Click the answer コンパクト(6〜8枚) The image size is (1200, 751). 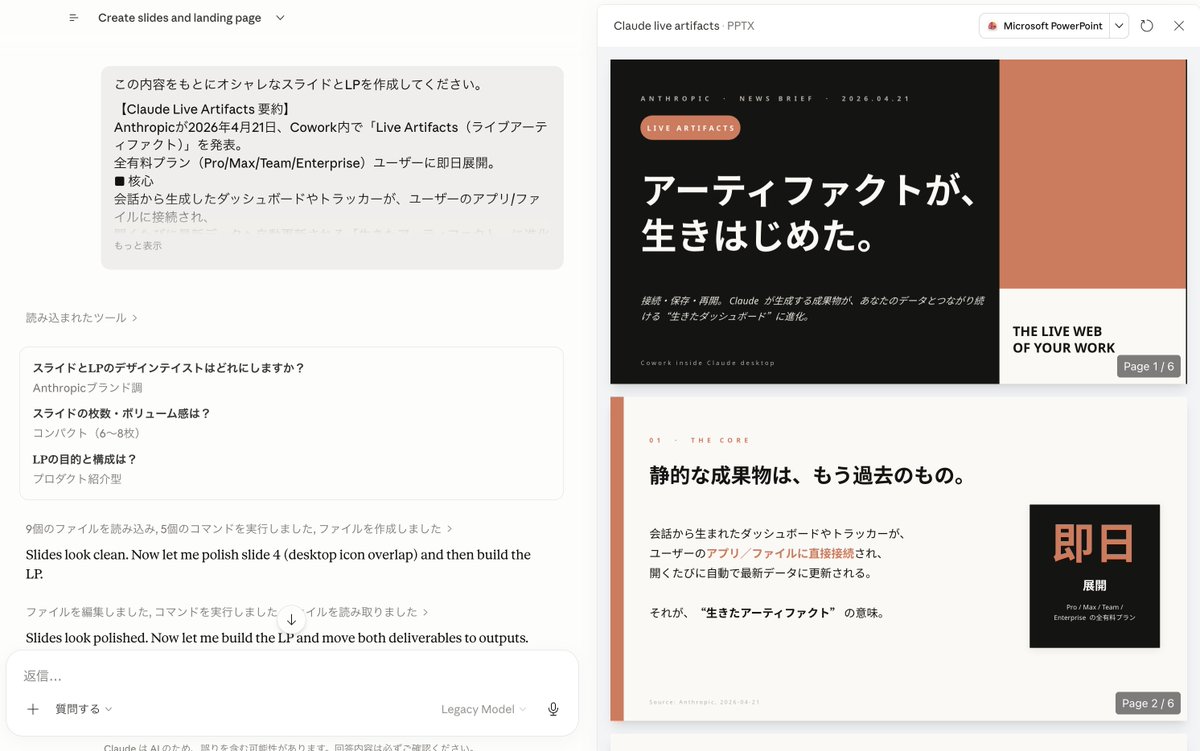86,433
